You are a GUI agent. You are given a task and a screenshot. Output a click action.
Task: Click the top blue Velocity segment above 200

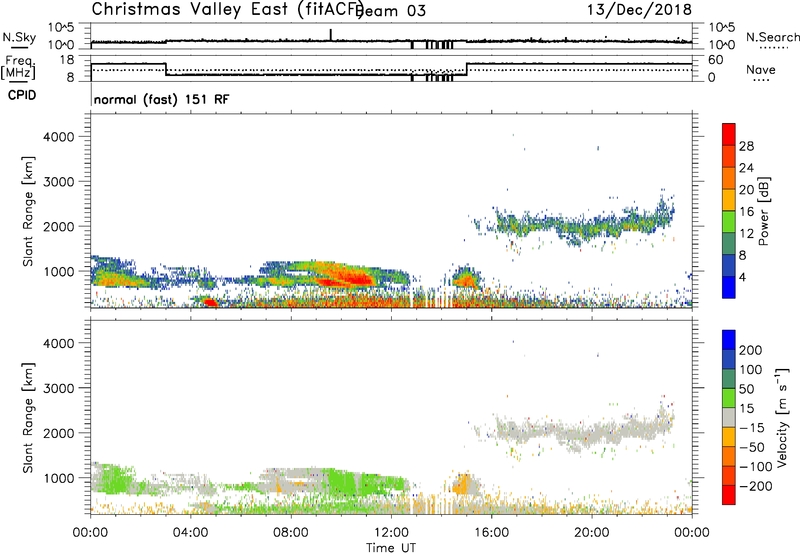[x=729, y=340]
